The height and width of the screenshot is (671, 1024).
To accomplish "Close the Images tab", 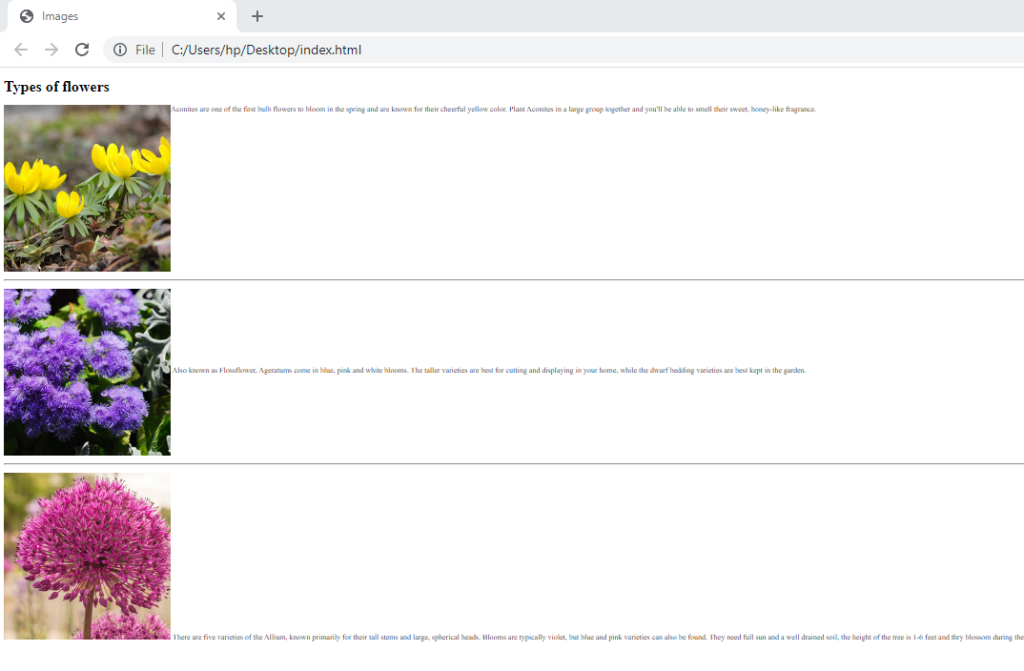I will click(221, 16).
